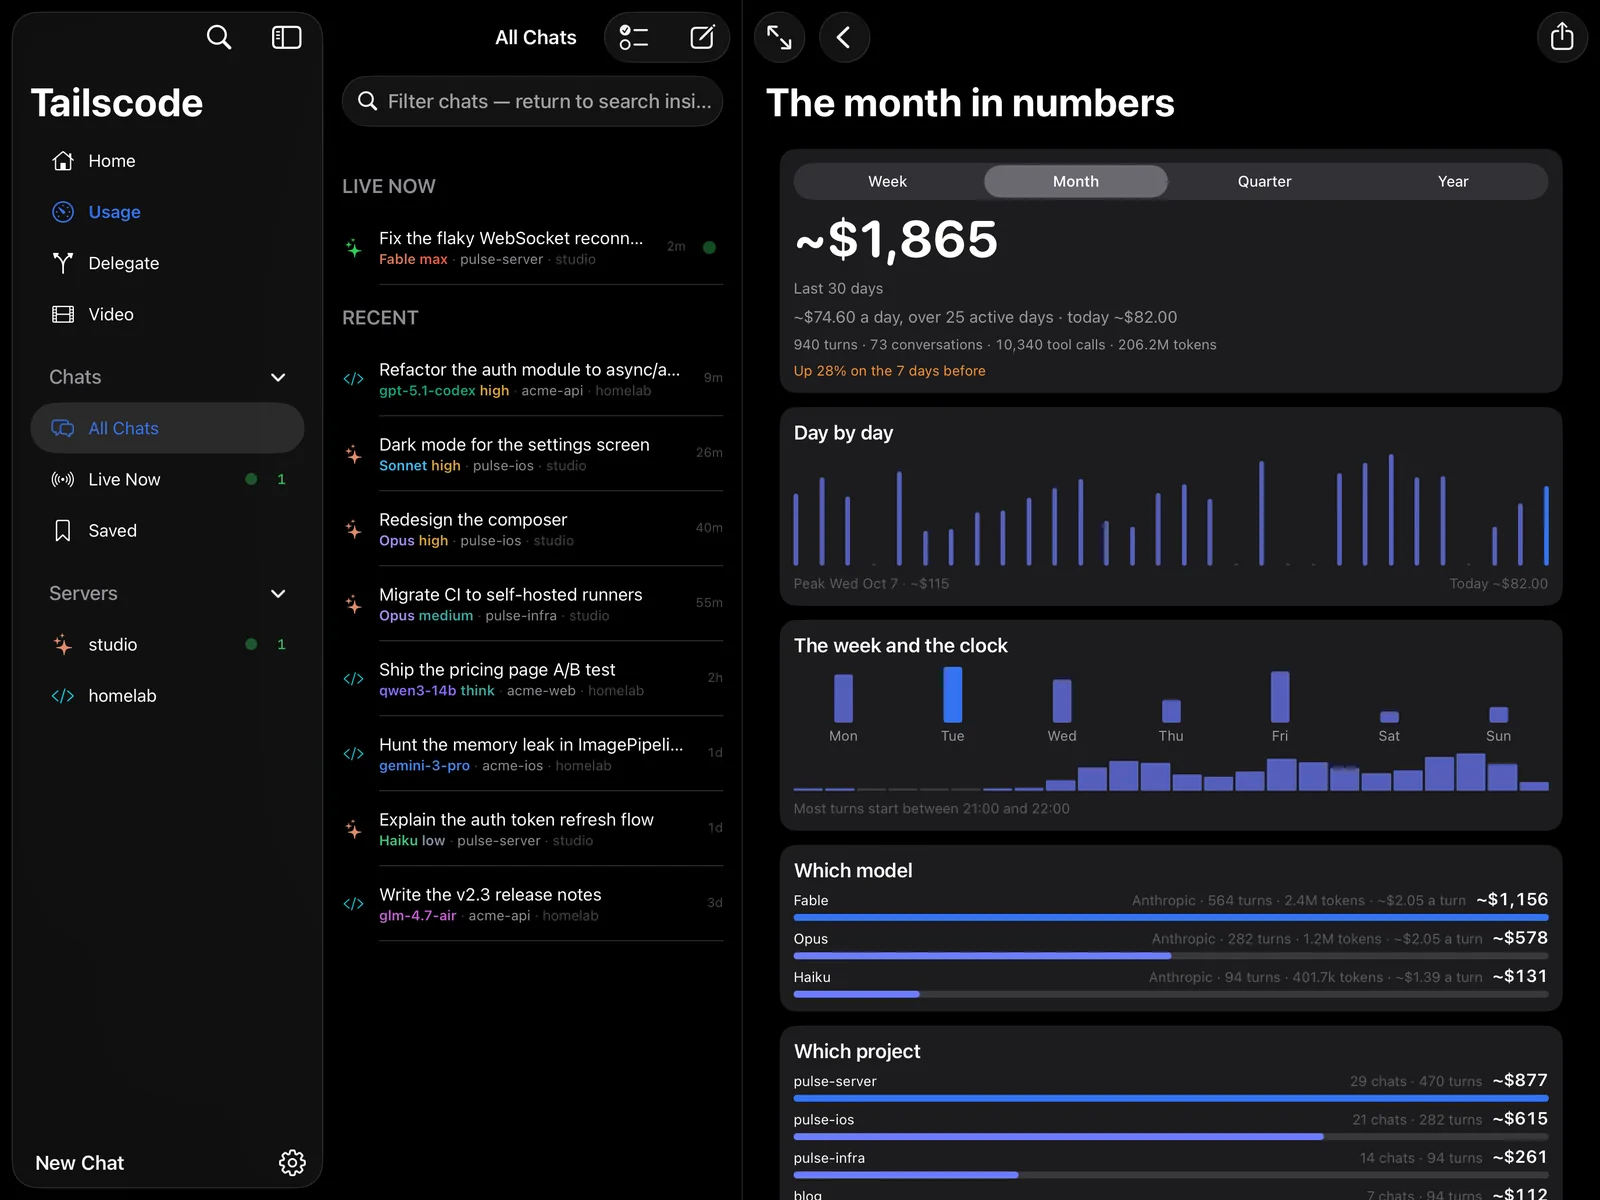1600x1200 pixels.
Task: Click the pulse-server project row label
Action: 835,1081
